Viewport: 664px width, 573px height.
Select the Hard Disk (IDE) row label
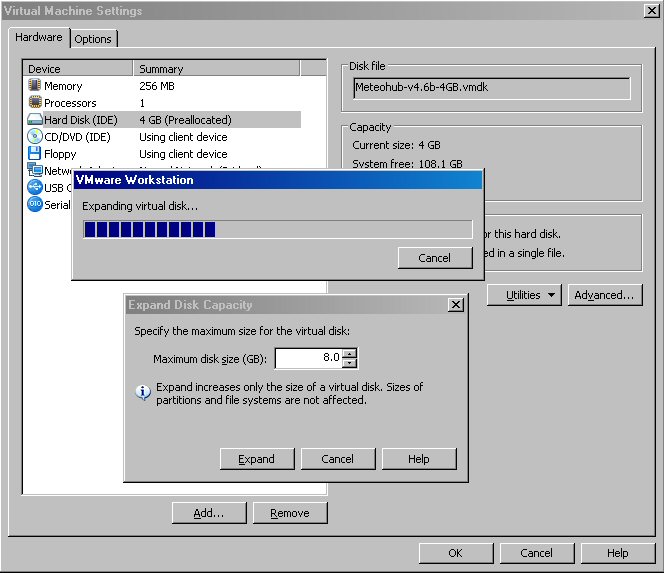coord(81,120)
